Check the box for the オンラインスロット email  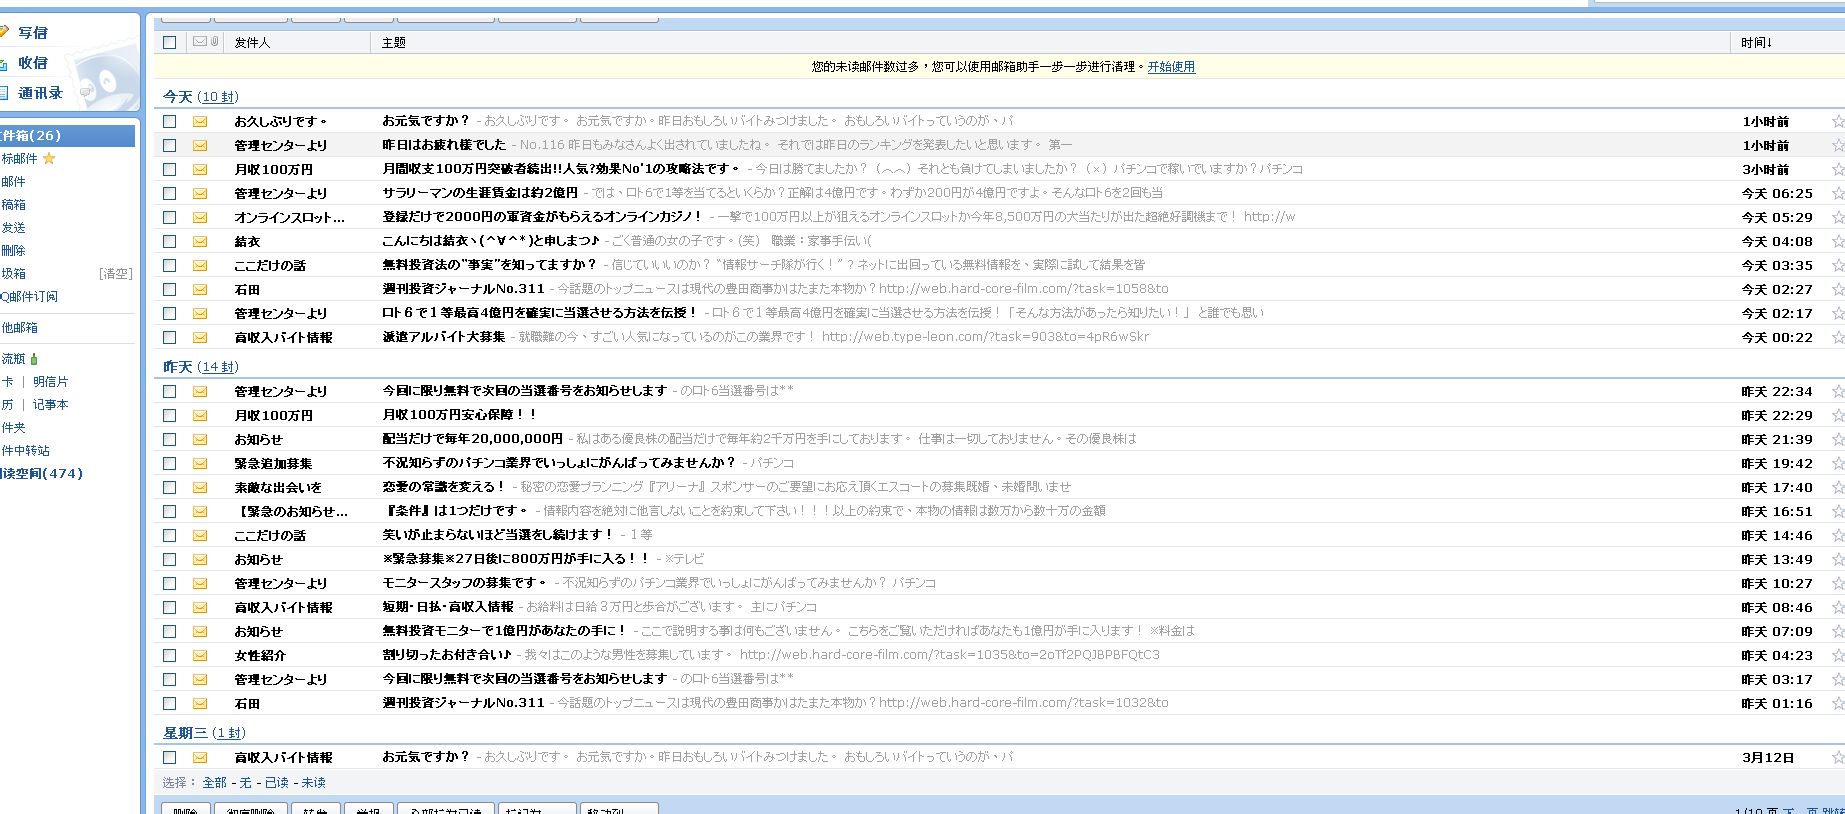[x=169, y=217]
